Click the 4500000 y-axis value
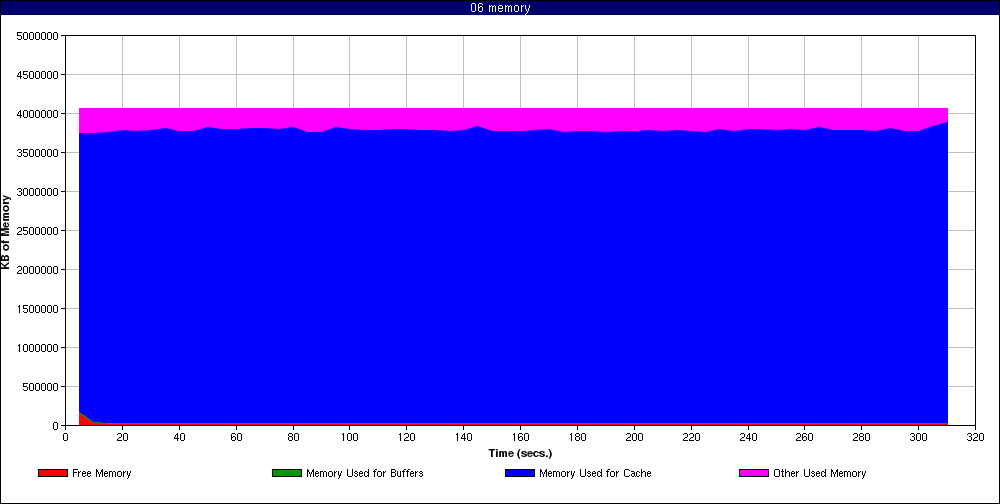 pos(40,75)
